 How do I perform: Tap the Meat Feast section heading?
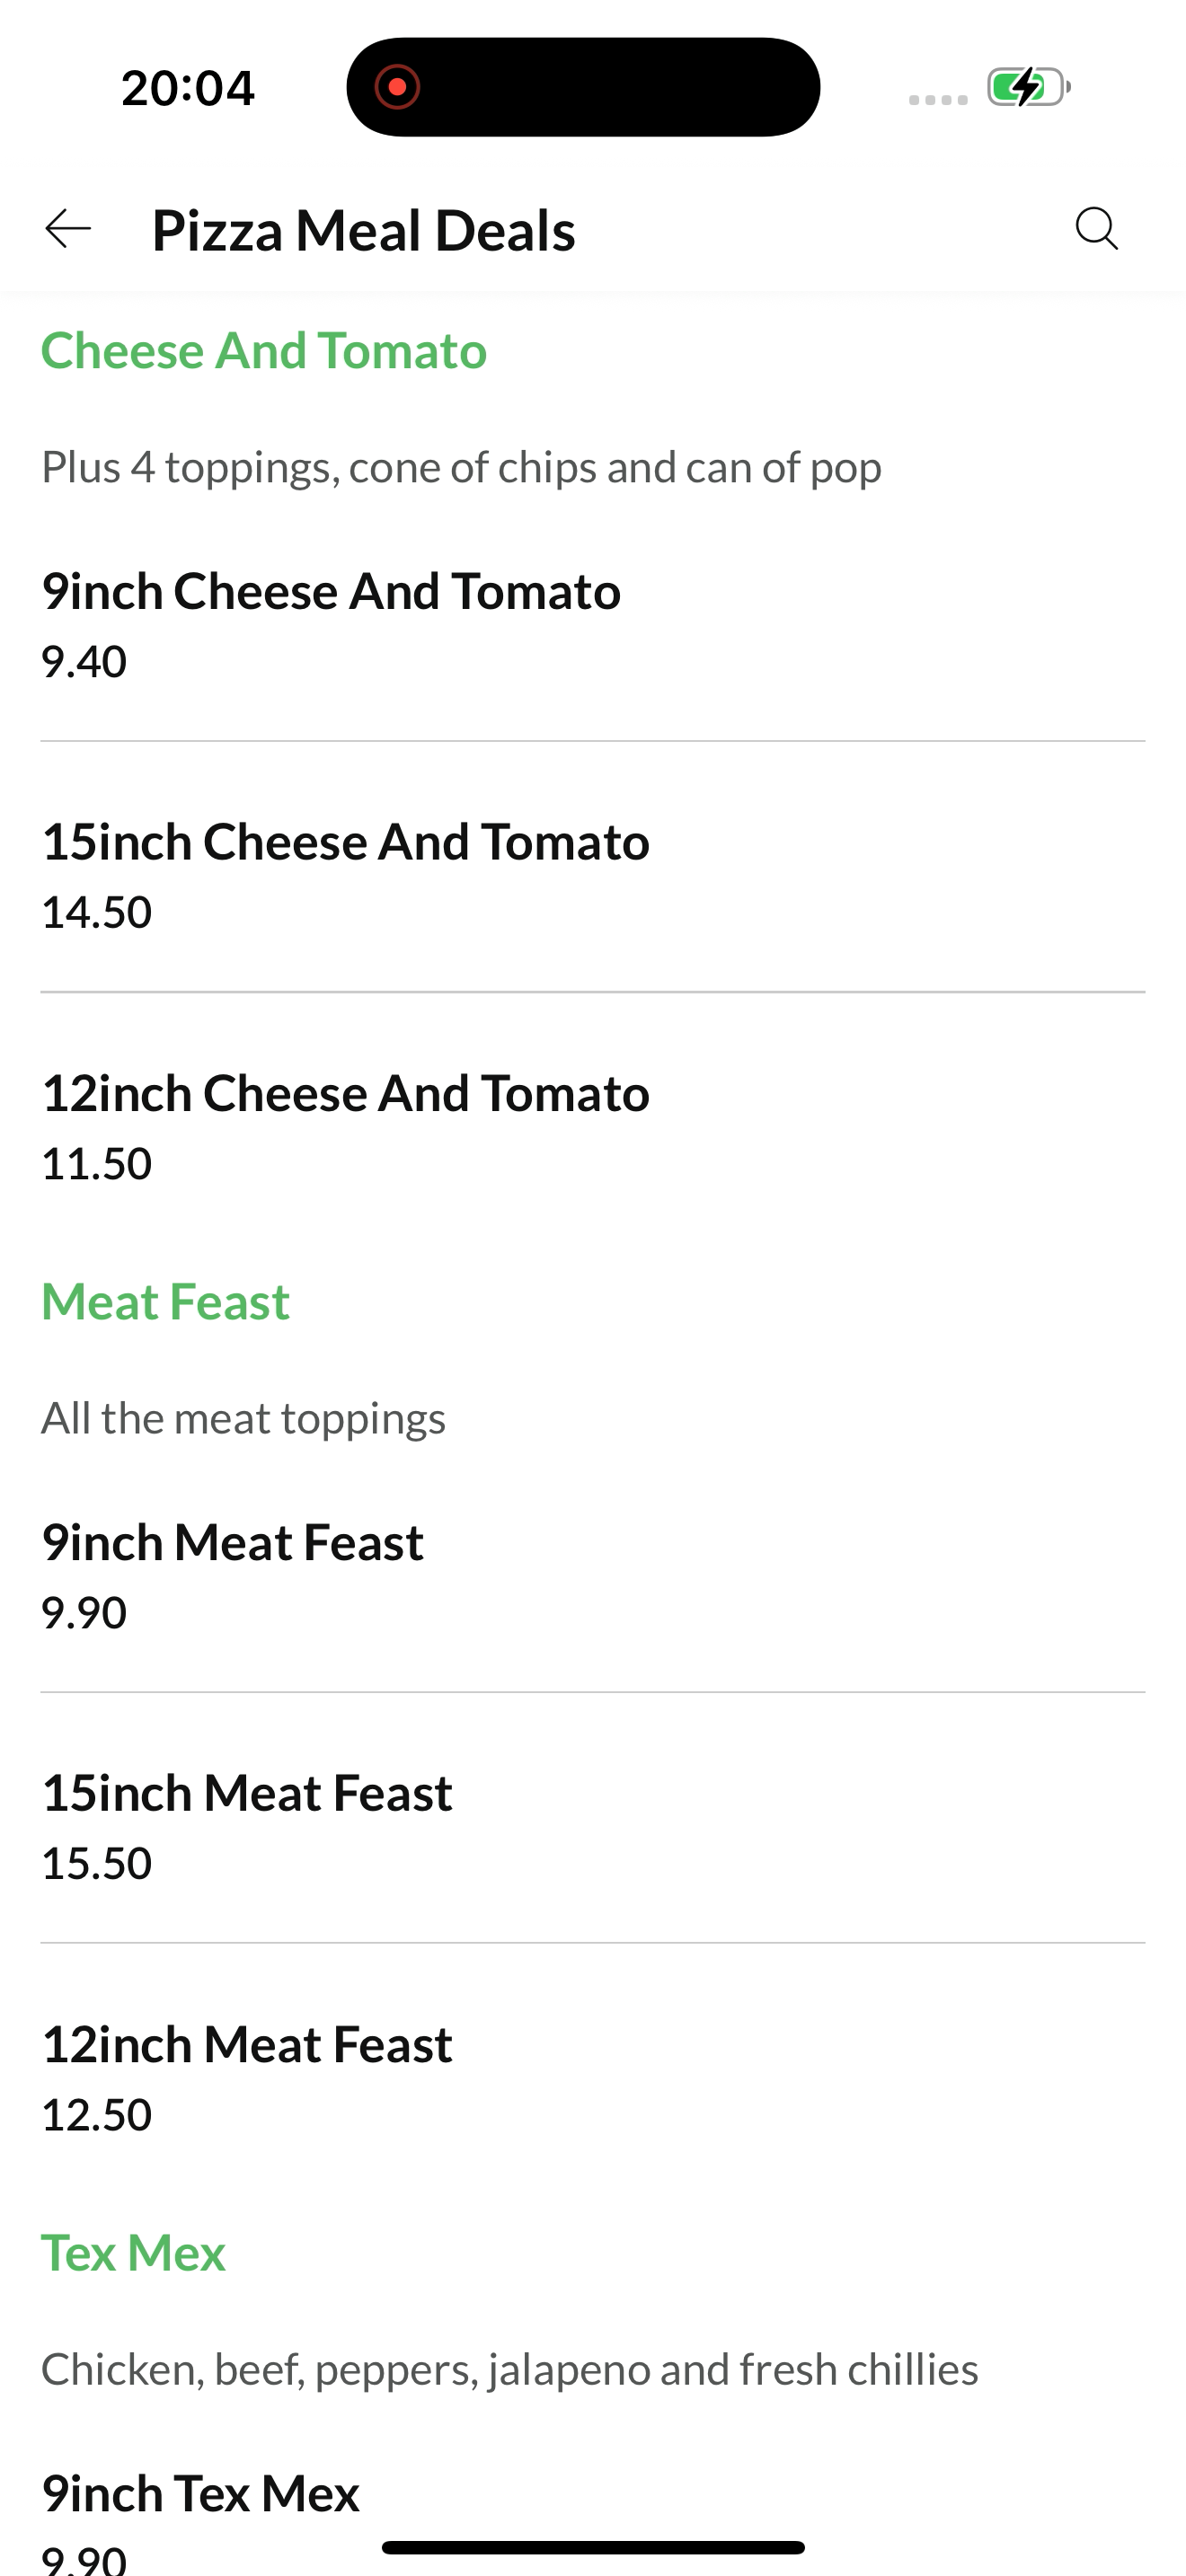pos(165,1301)
